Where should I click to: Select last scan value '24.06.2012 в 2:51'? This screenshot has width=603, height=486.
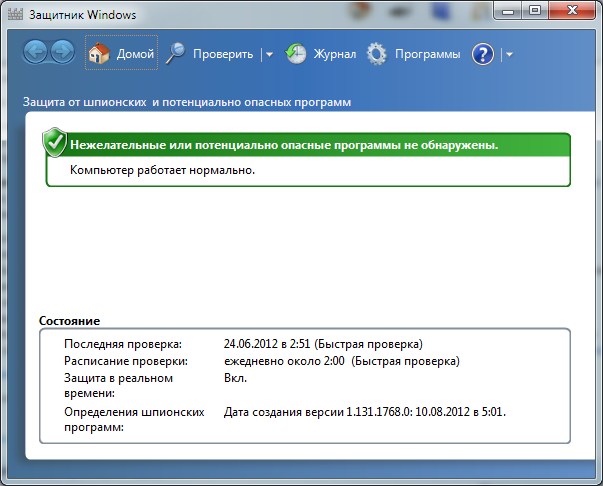(x=267, y=344)
